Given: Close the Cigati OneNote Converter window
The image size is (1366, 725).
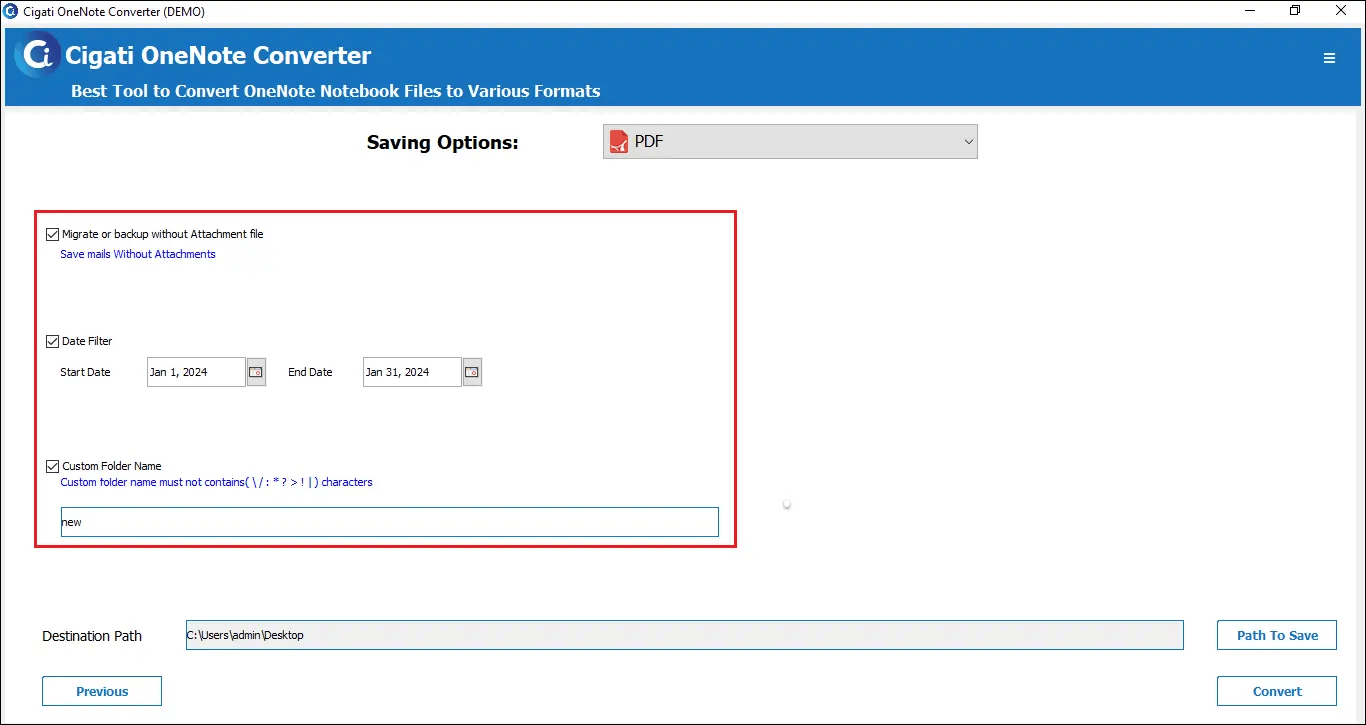Looking at the screenshot, I should (1342, 10).
